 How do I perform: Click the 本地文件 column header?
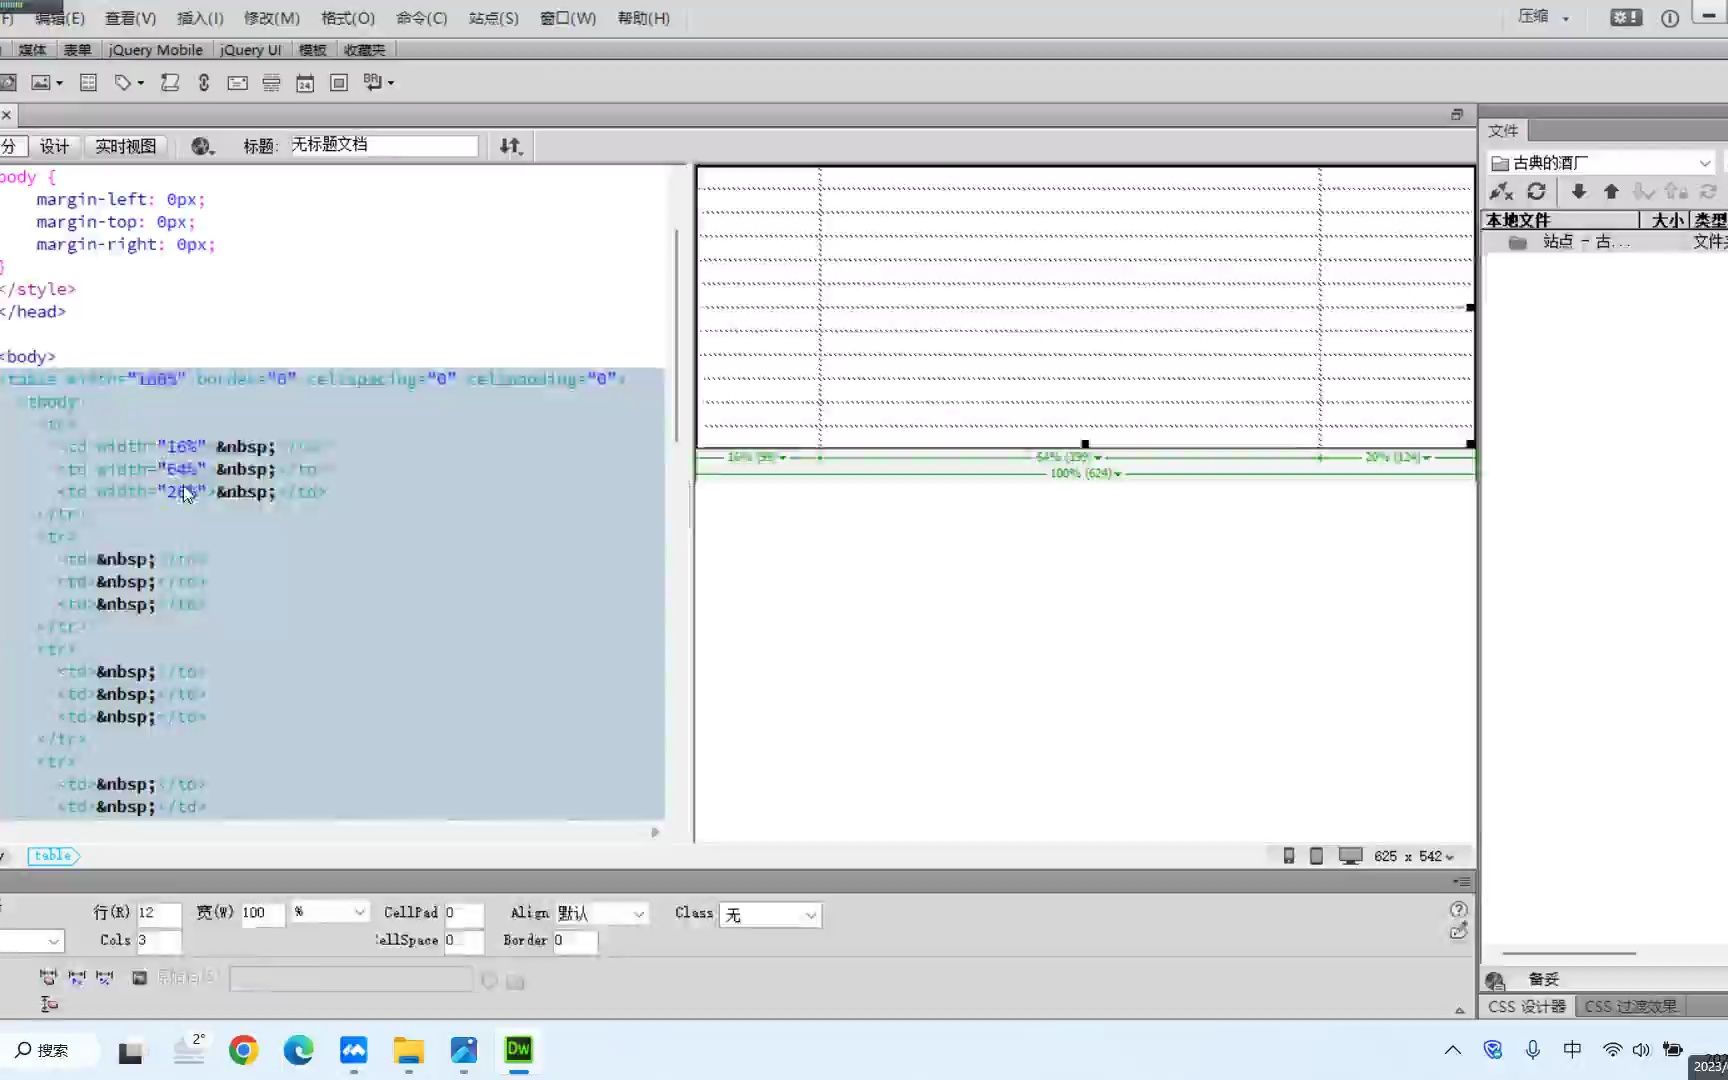pyautogui.click(x=1560, y=220)
